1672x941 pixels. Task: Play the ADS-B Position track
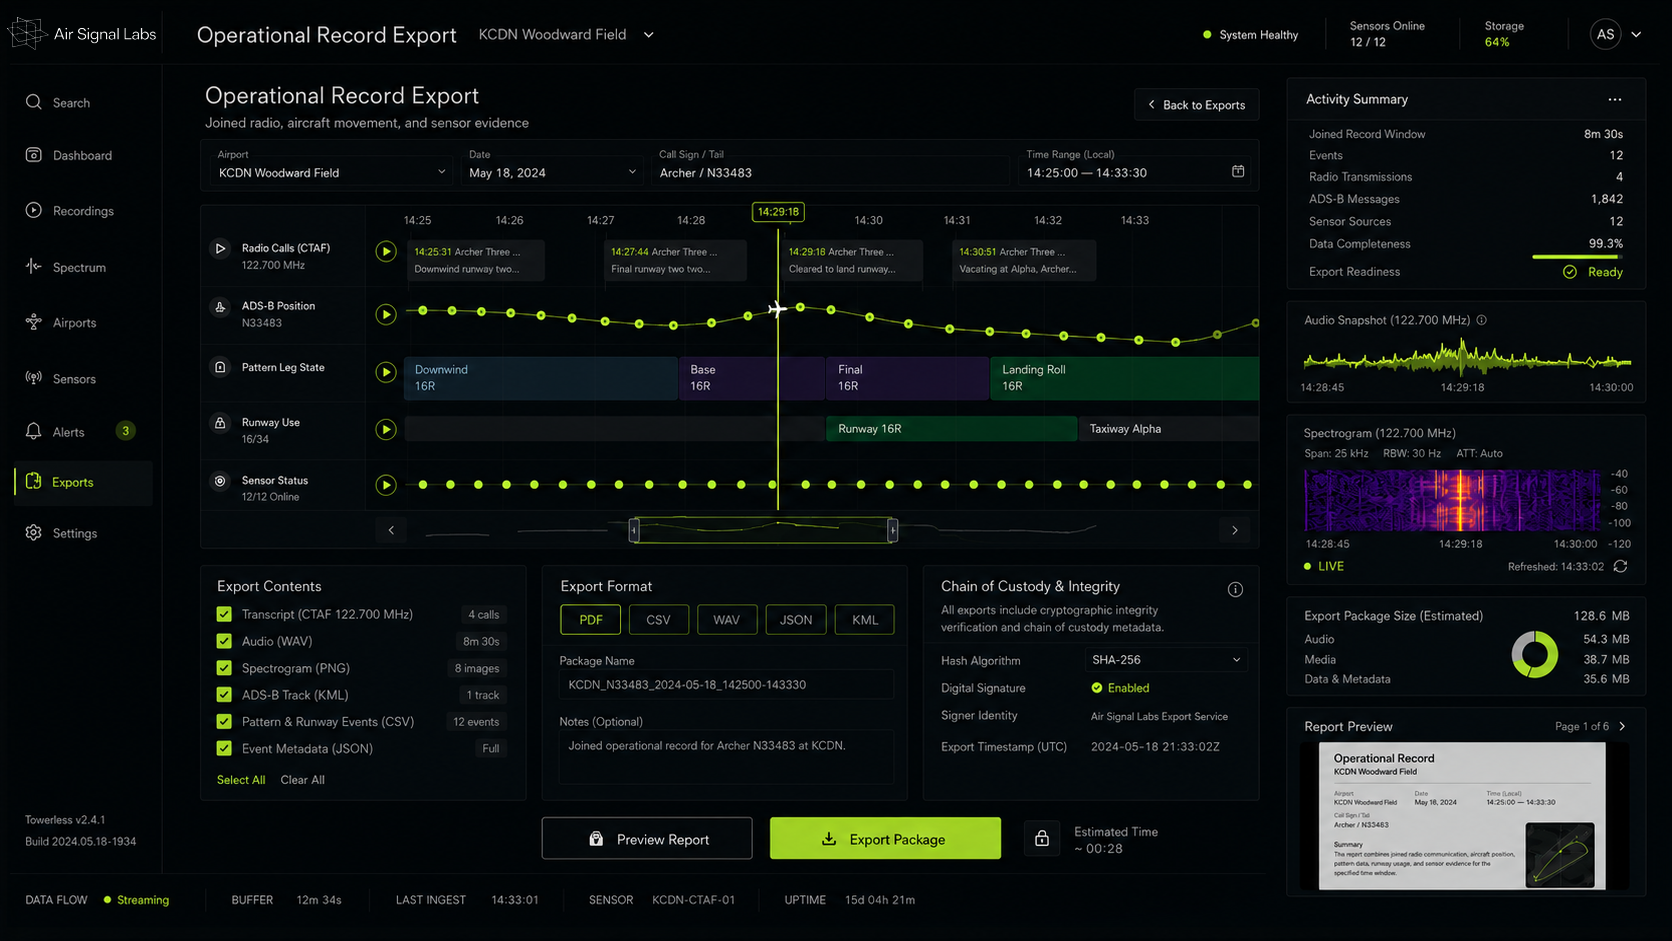[386, 314]
